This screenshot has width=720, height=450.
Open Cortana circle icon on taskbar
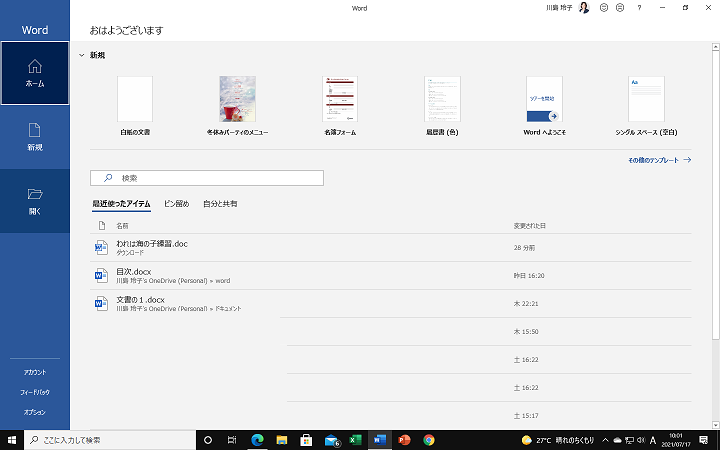click(x=208, y=440)
